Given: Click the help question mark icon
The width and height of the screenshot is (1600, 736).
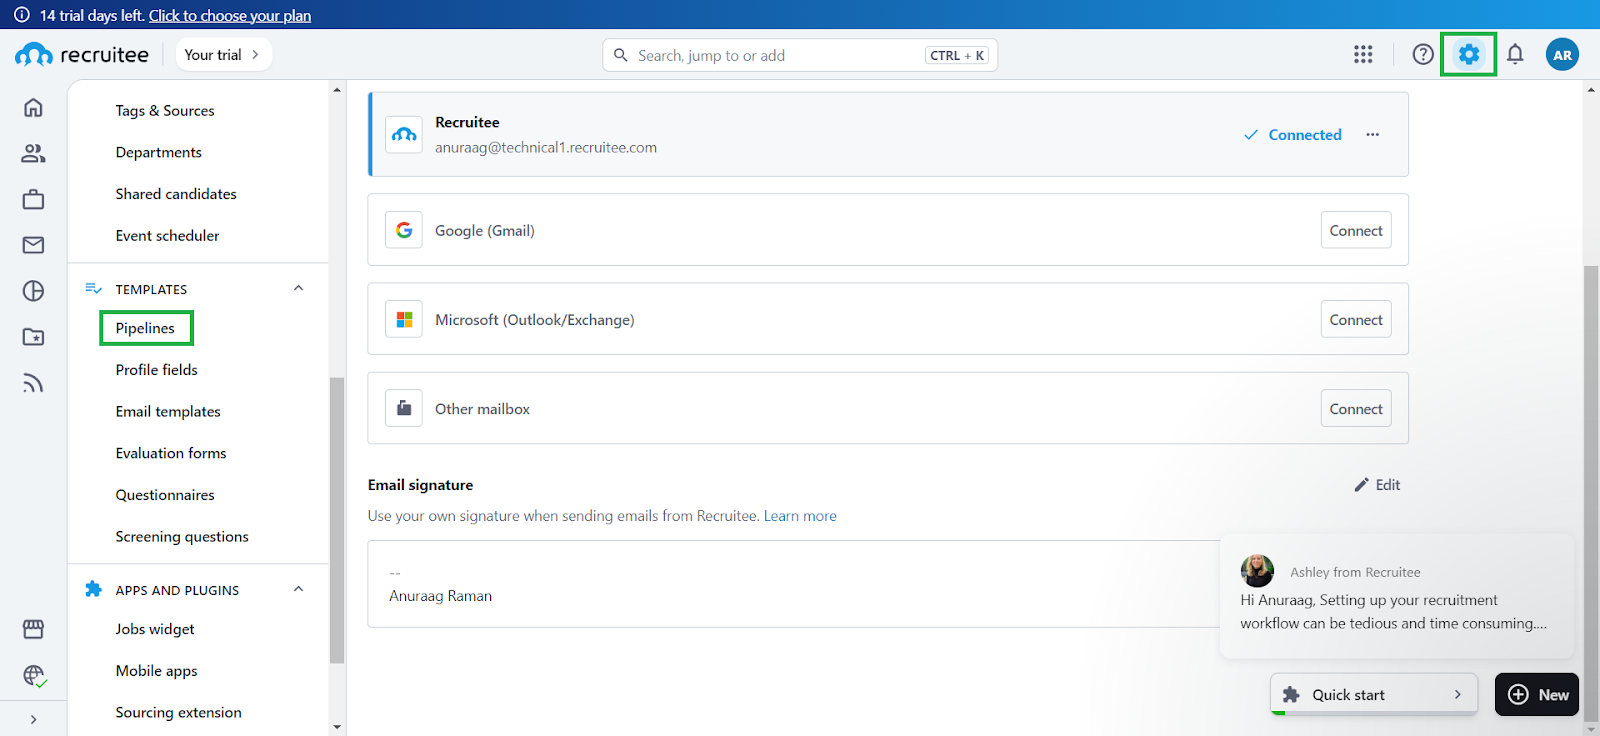Looking at the screenshot, I should click(x=1423, y=55).
